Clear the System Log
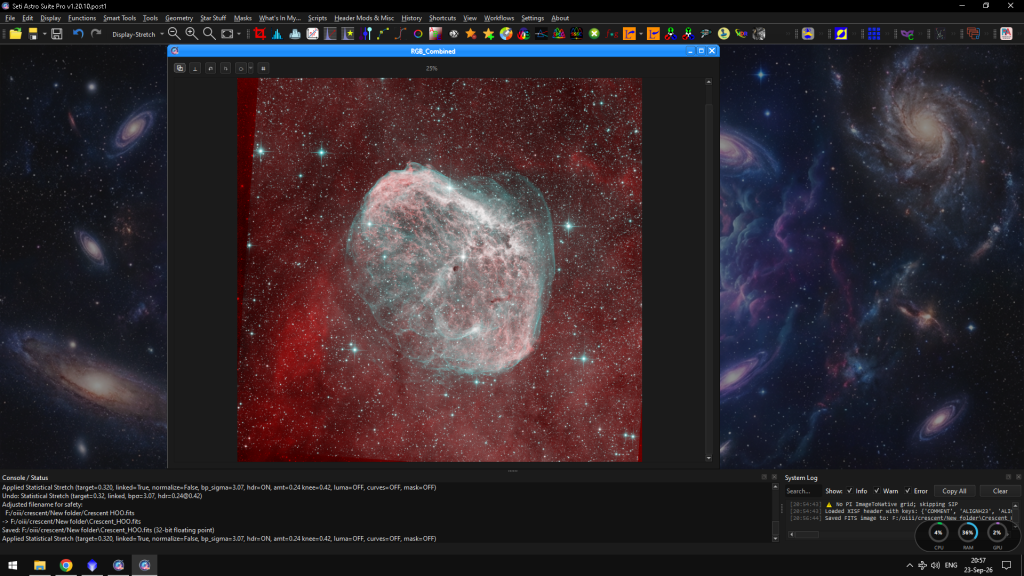Viewport: 1024px width, 576px height. [1000, 491]
